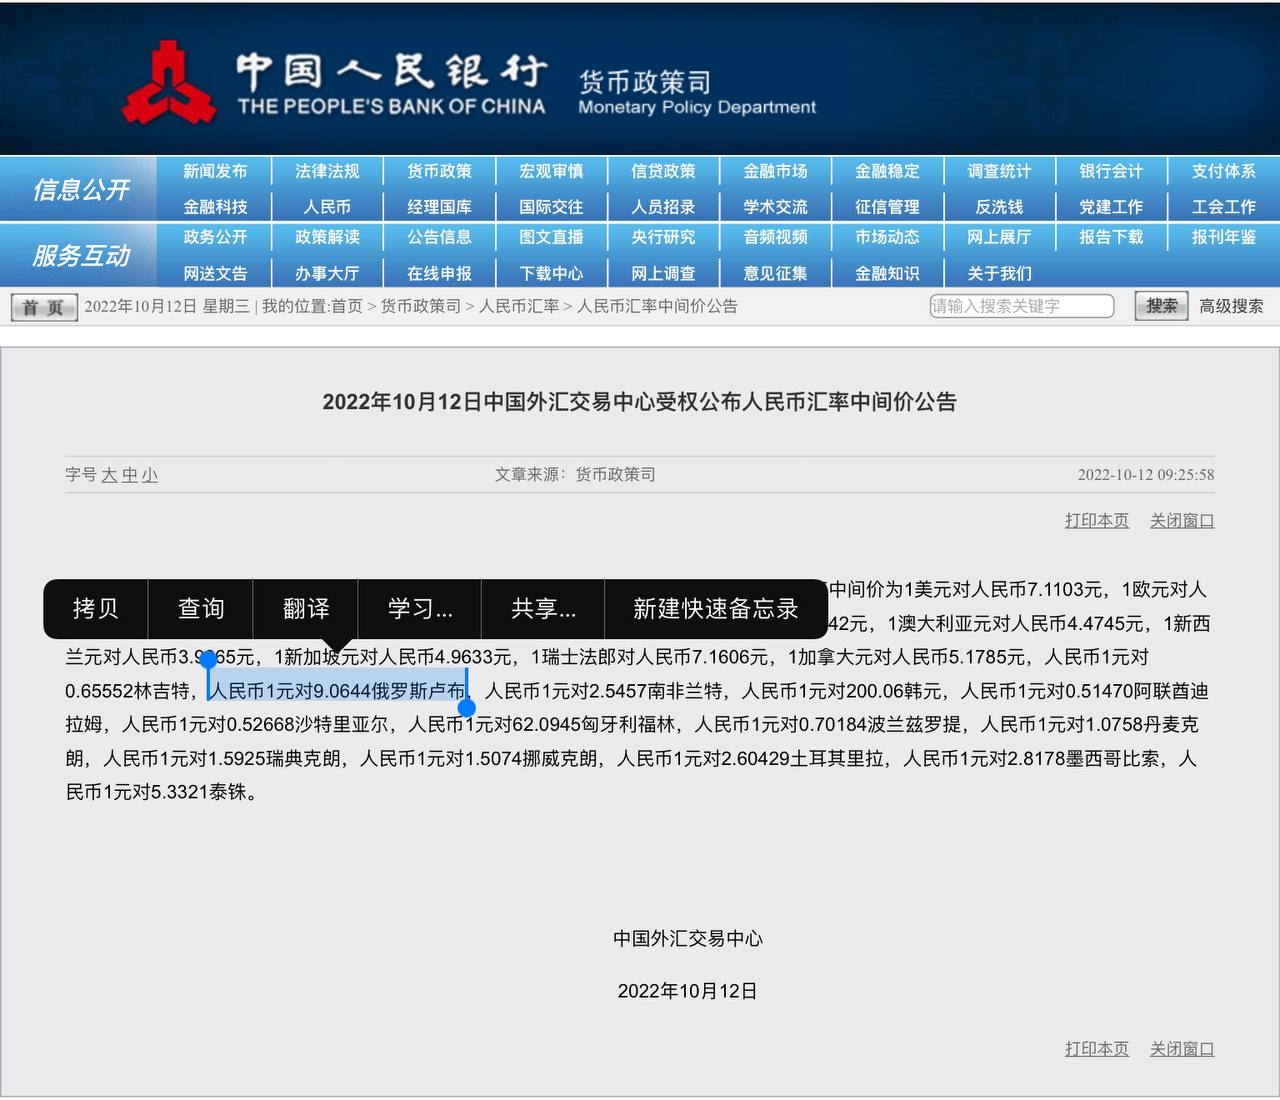Image resolution: width=1280 pixels, height=1100 pixels.
Task: Open 人员招录 navigation item
Action: (663, 207)
